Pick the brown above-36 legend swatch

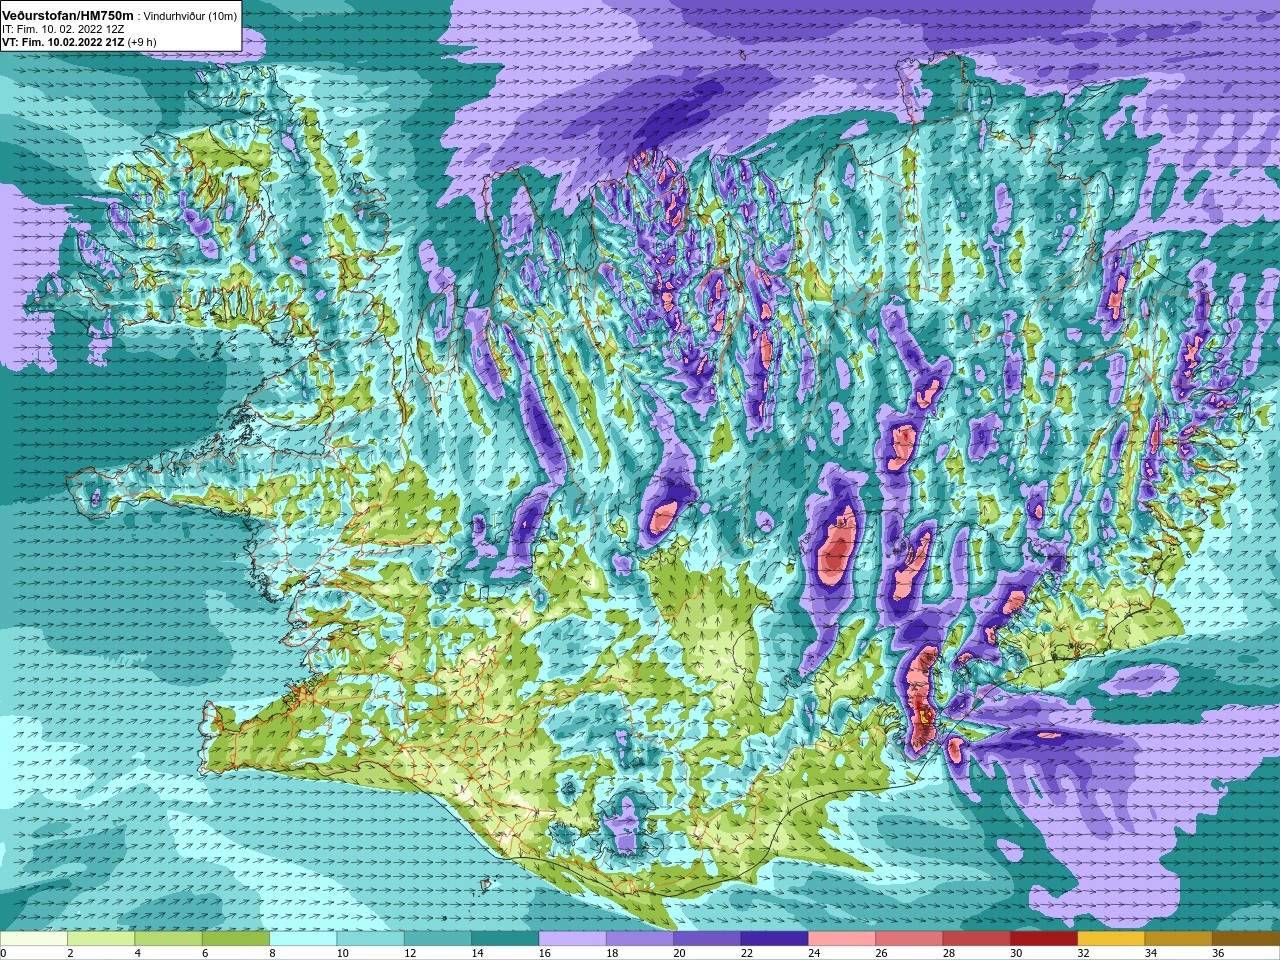1246,939
